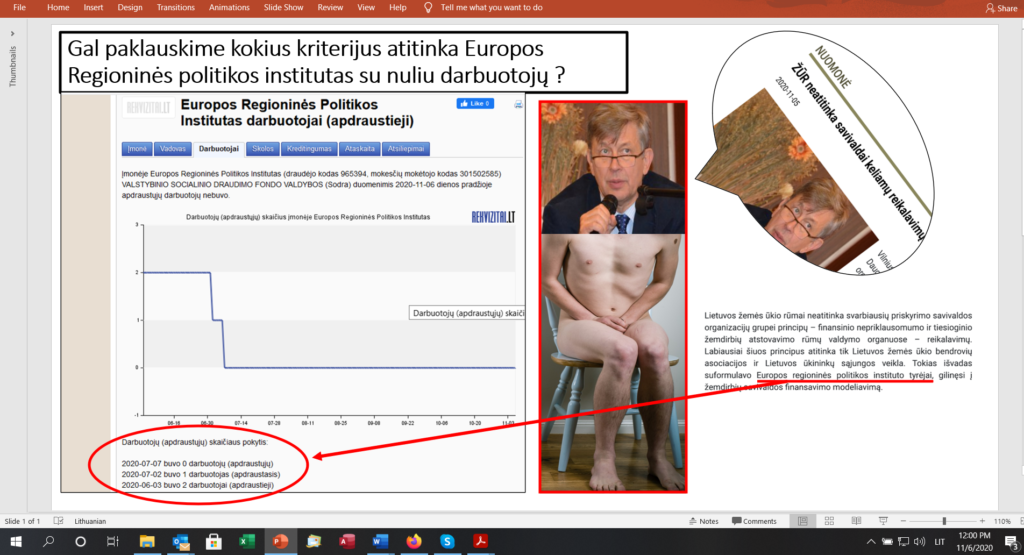Click the 'Darbuotojai' tab in screenshot image

click(x=219, y=149)
